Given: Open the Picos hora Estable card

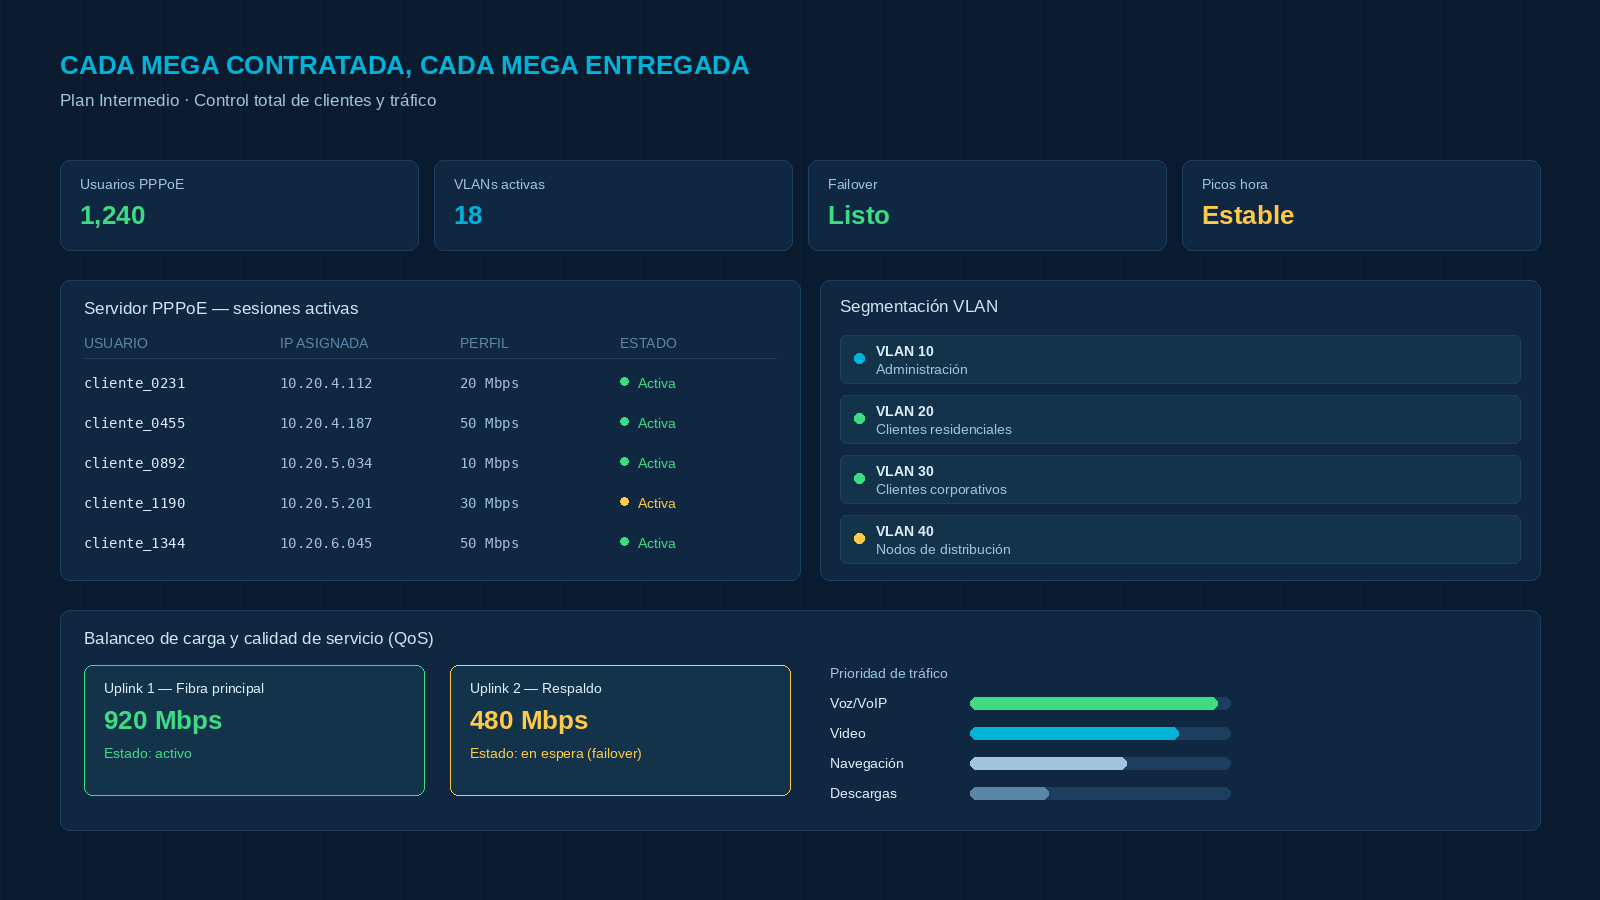Looking at the screenshot, I should pos(1361,206).
